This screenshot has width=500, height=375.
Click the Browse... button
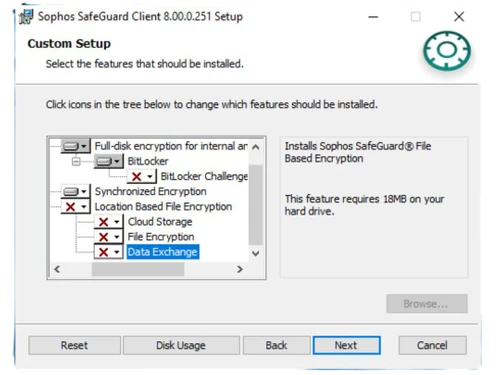pos(427,304)
